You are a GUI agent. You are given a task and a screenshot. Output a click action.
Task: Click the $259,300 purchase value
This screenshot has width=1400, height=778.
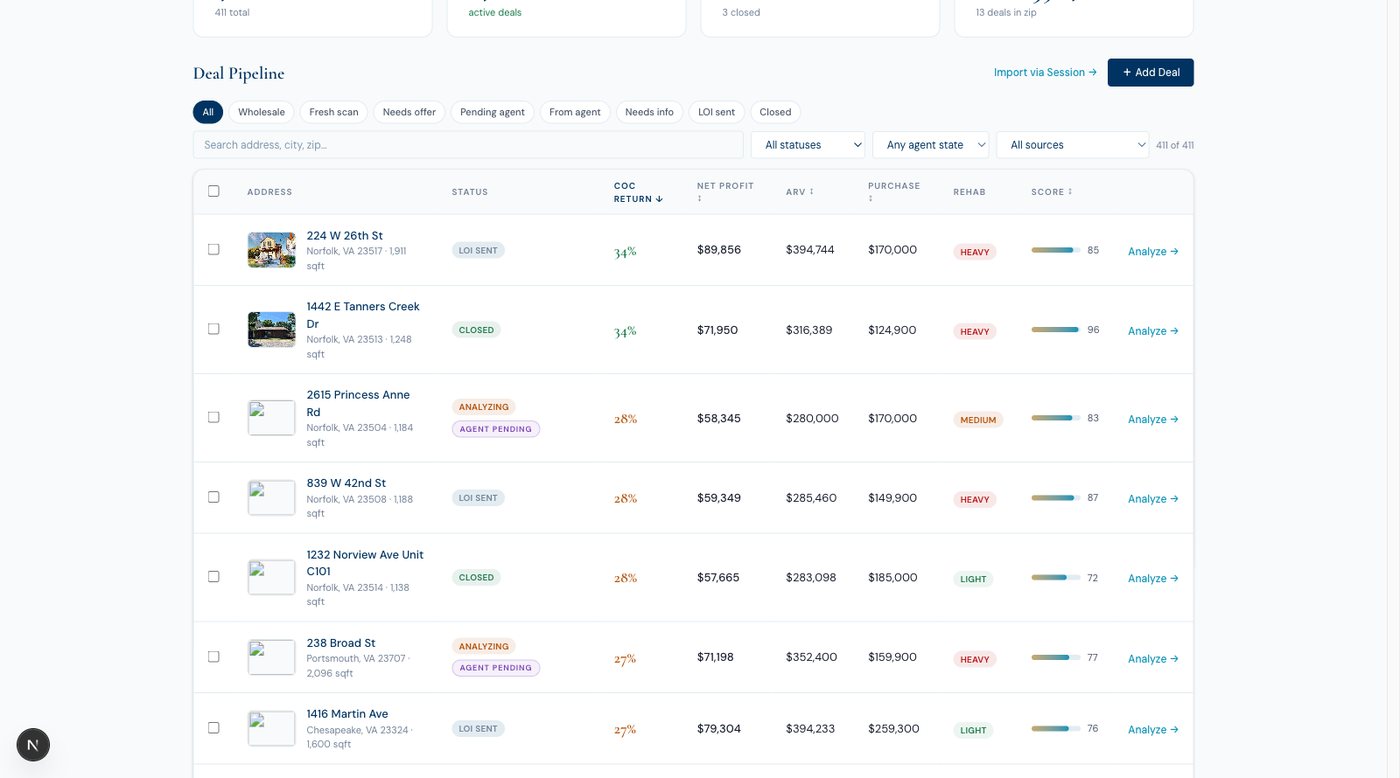(x=894, y=729)
